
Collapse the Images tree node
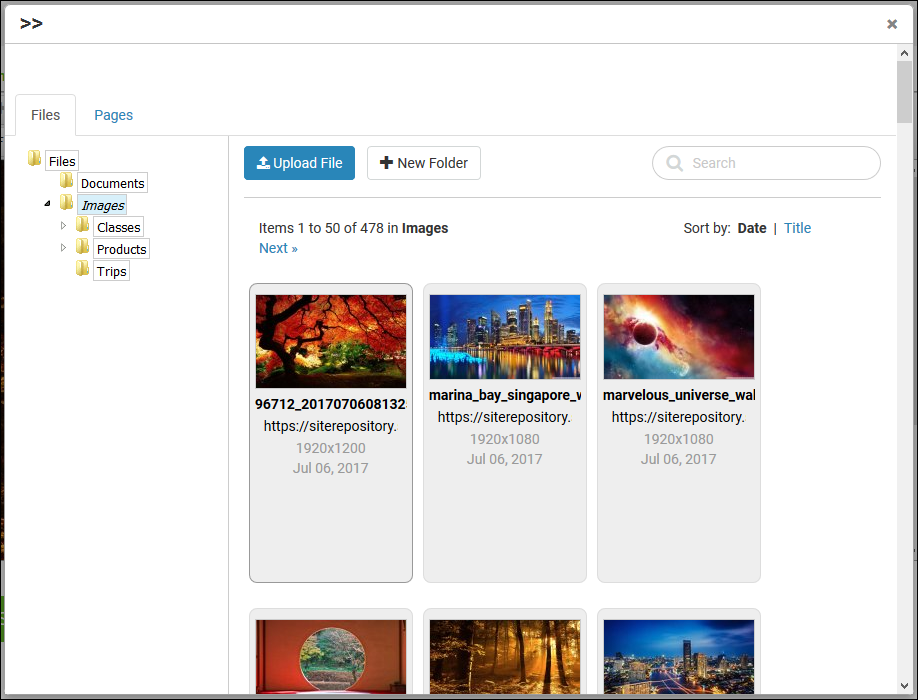[46, 204]
